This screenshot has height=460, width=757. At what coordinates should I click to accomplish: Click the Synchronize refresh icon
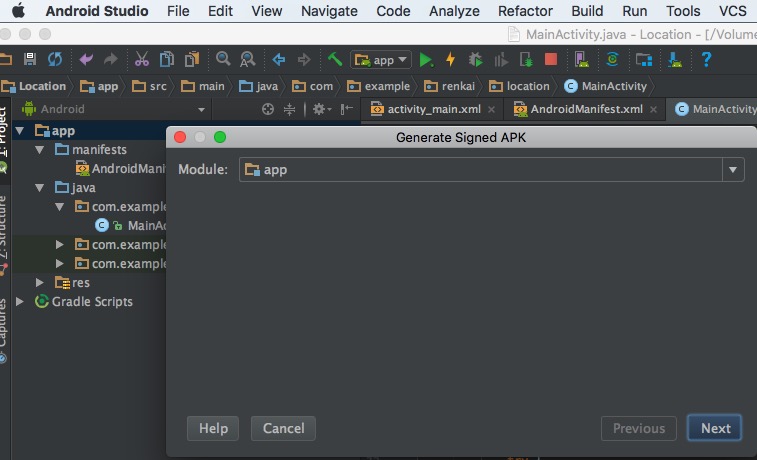point(55,59)
